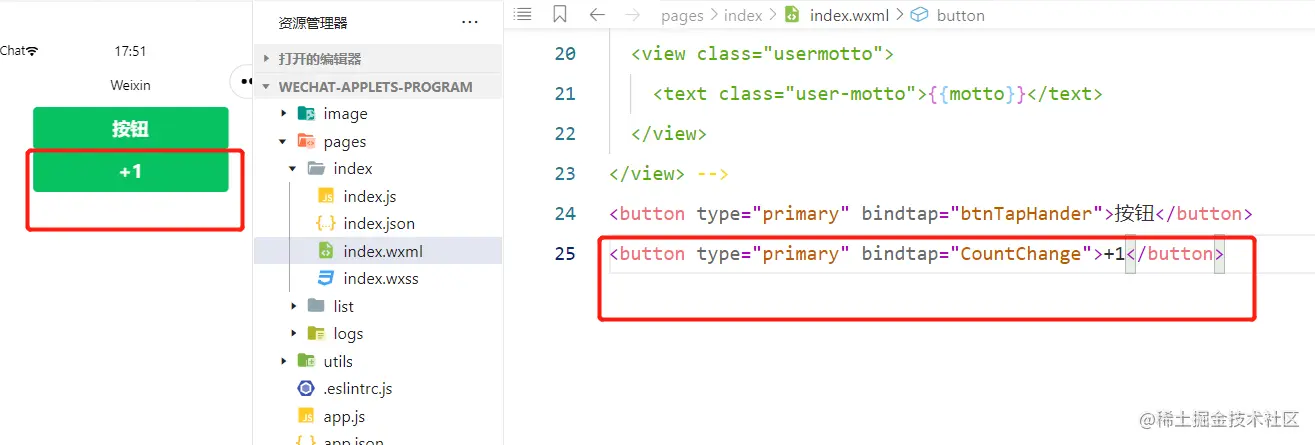Open index.json file
Screen dimensions: 1315x445
coord(378,224)
